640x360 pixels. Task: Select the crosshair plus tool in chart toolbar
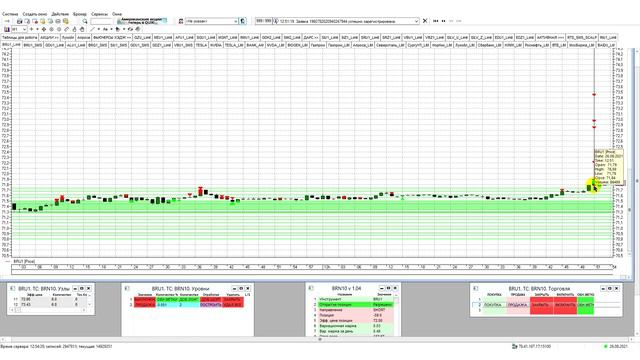click(x=31, y=29)
